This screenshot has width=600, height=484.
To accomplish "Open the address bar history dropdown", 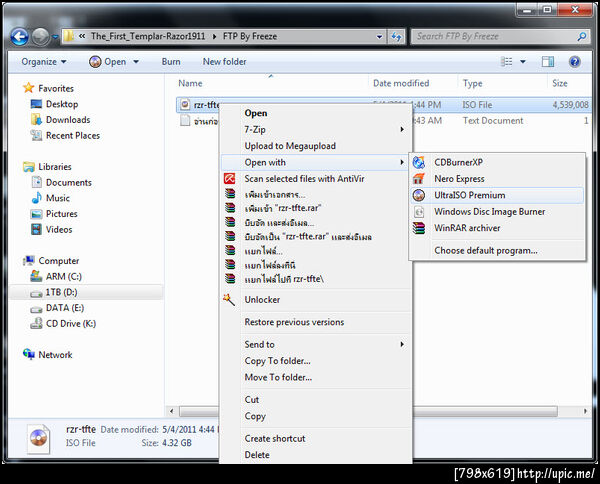I will pos(379,37).
